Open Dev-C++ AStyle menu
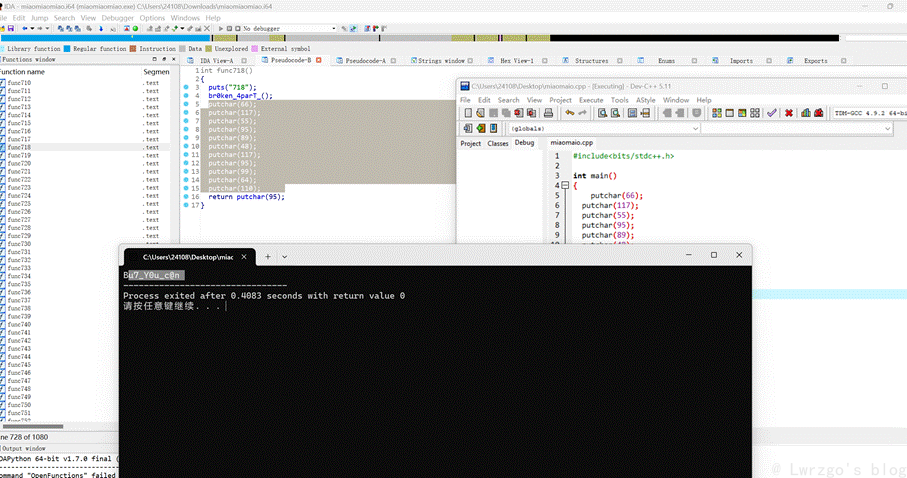907x478 pixels. 646,100
